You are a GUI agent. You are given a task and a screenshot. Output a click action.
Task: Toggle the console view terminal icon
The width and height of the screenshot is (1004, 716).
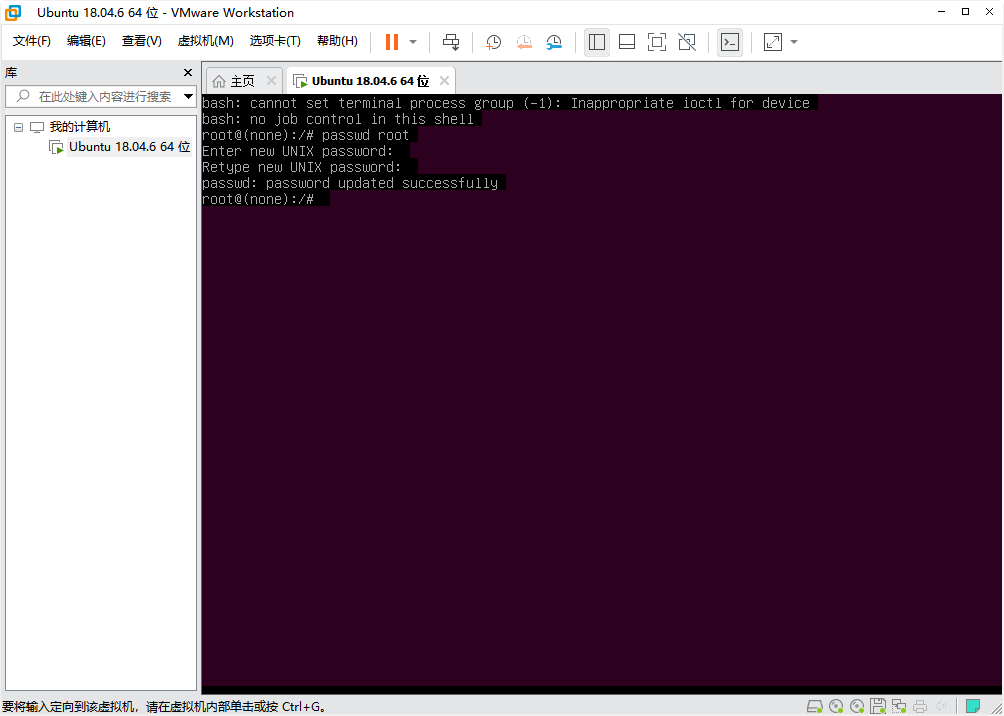click(x=730, y=42)
